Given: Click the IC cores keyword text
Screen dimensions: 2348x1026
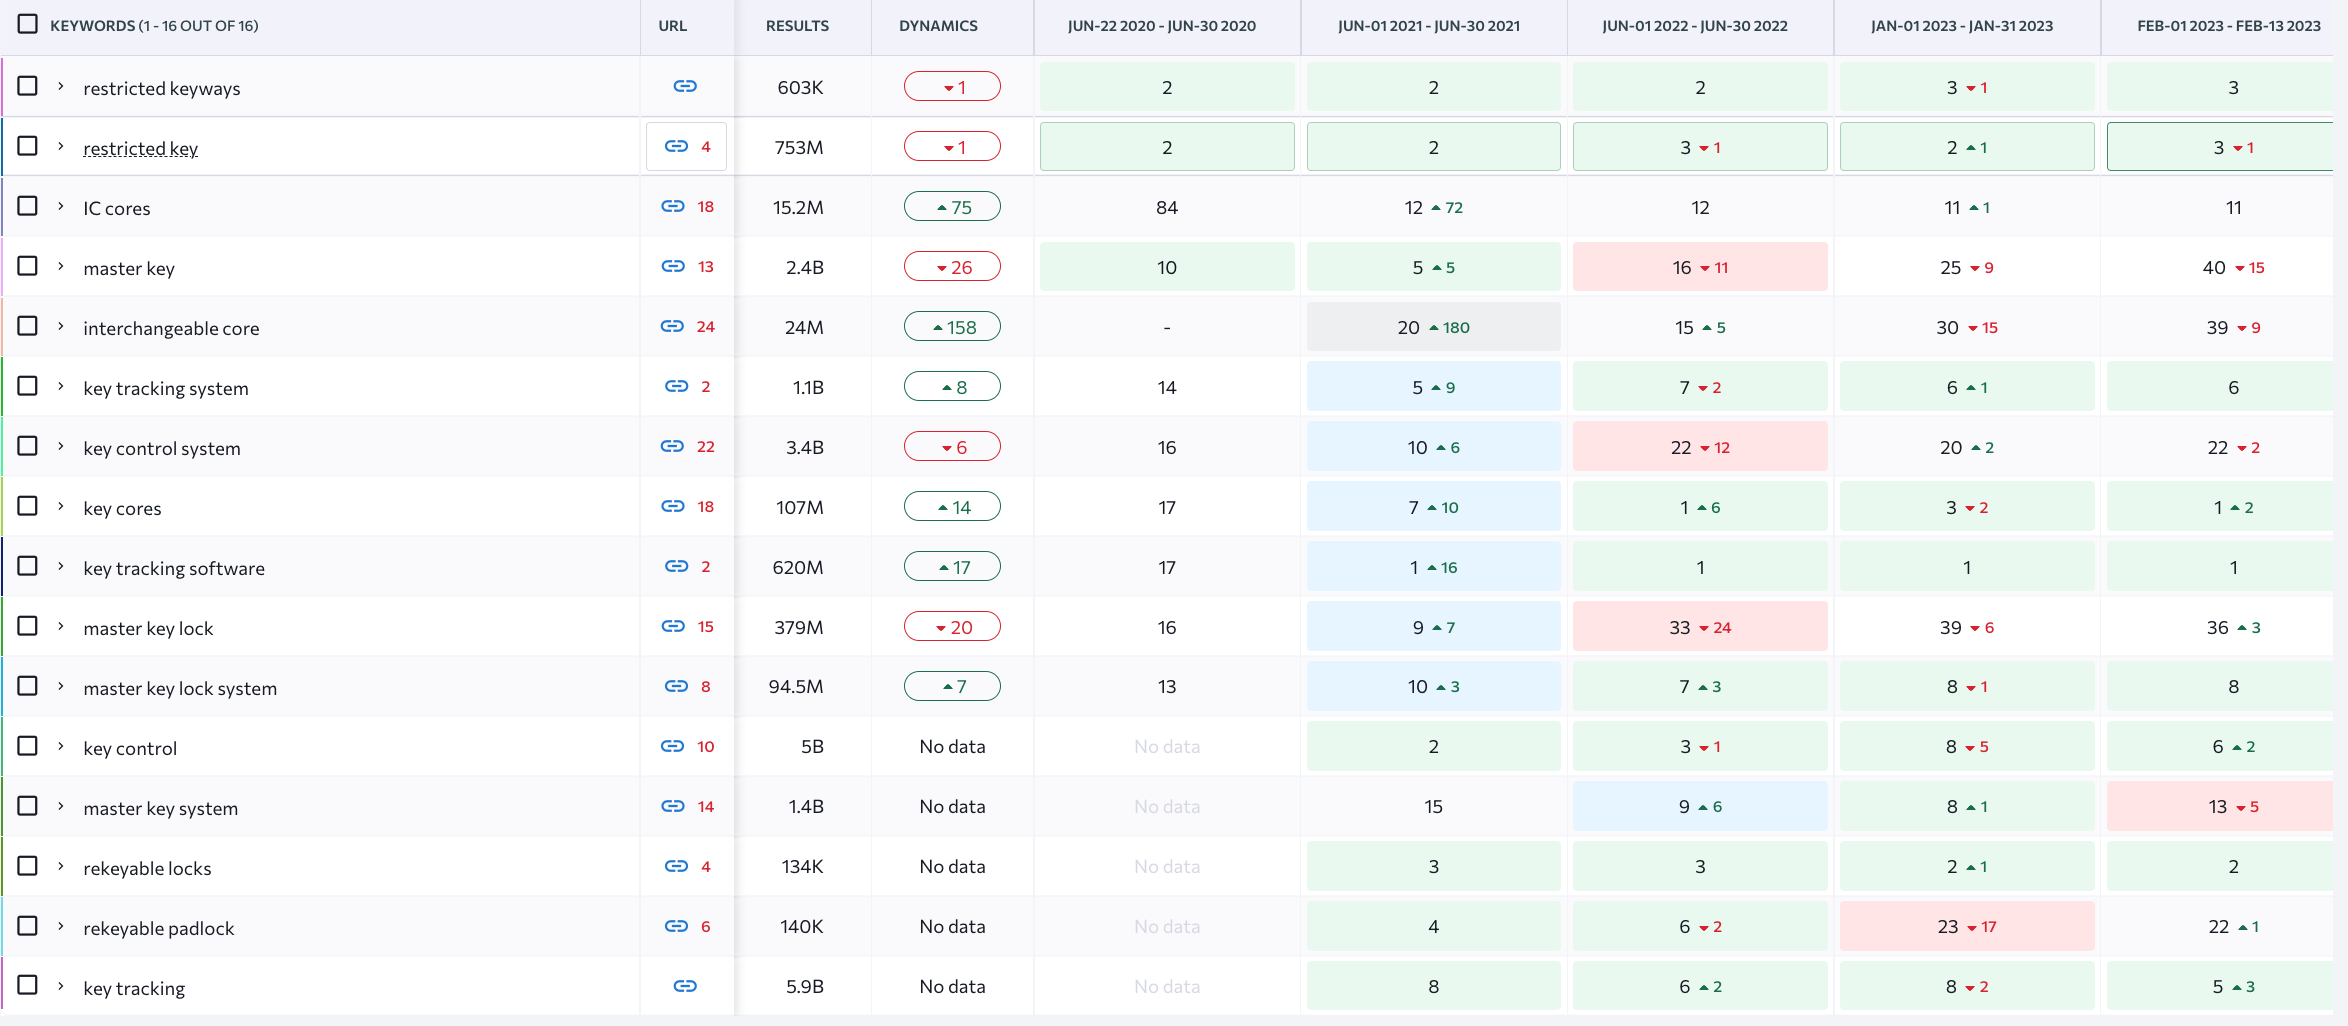Looking at the screenshot, I should pos(117,208).
